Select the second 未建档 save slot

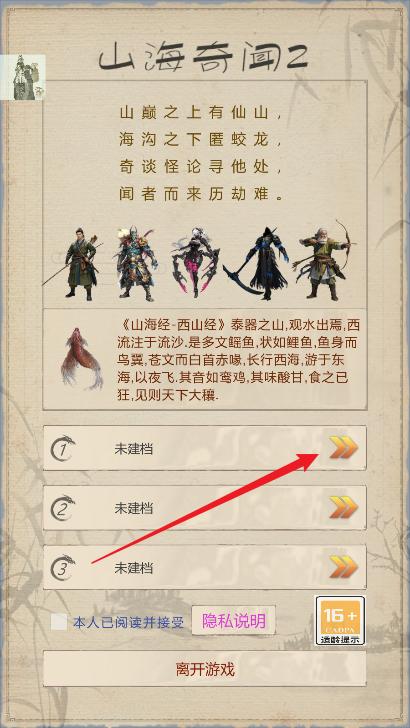205,507
